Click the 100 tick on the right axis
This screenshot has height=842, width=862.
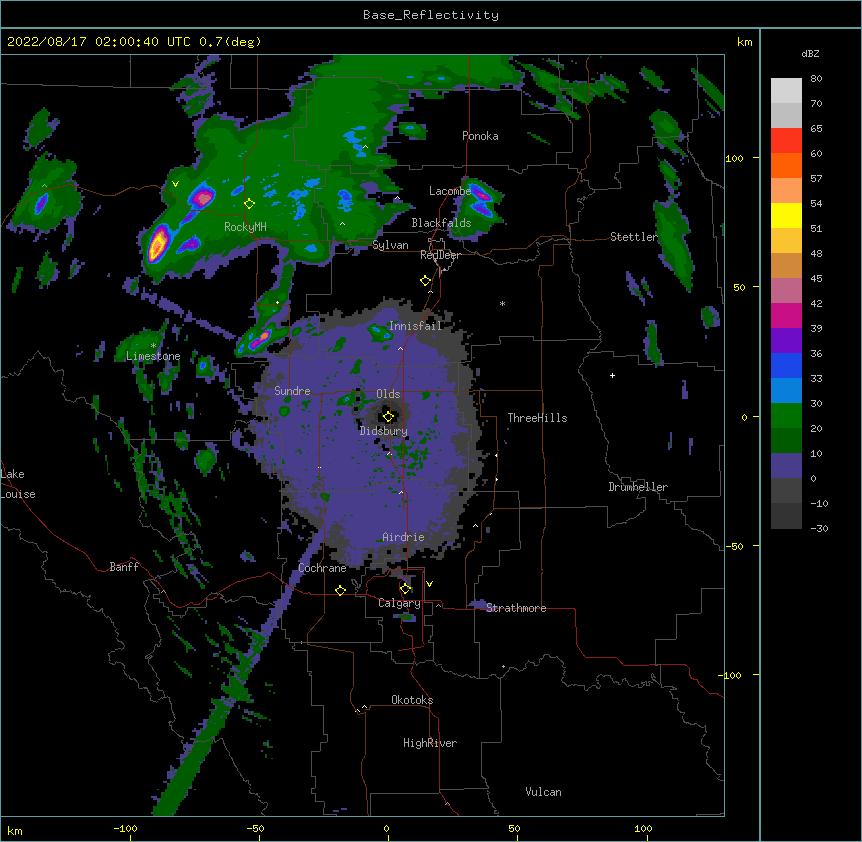point(734,158)
